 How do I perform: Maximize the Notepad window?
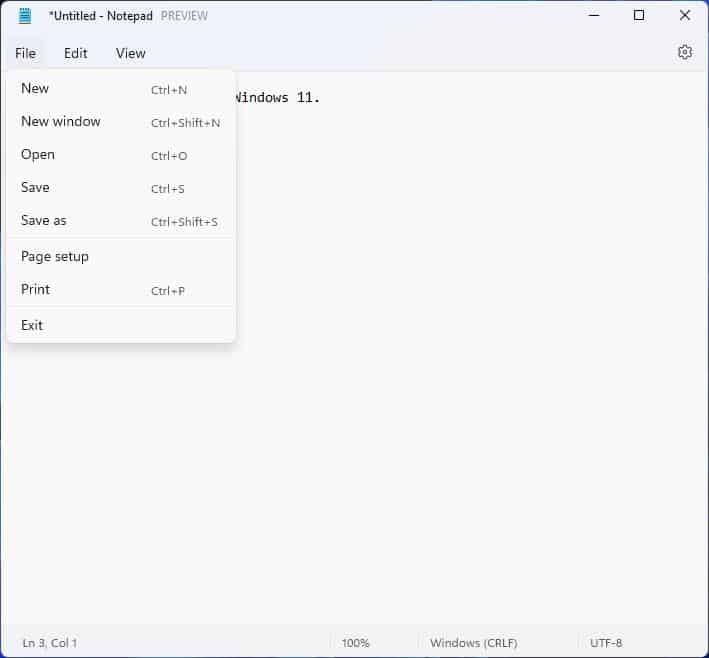[x=639, y=15]
